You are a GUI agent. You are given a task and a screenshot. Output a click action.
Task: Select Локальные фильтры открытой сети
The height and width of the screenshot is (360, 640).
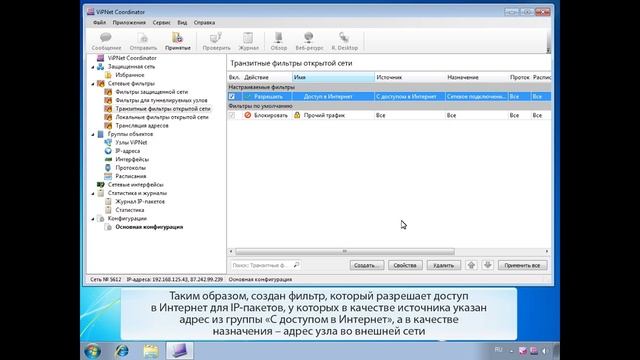[x=162, y=117]
